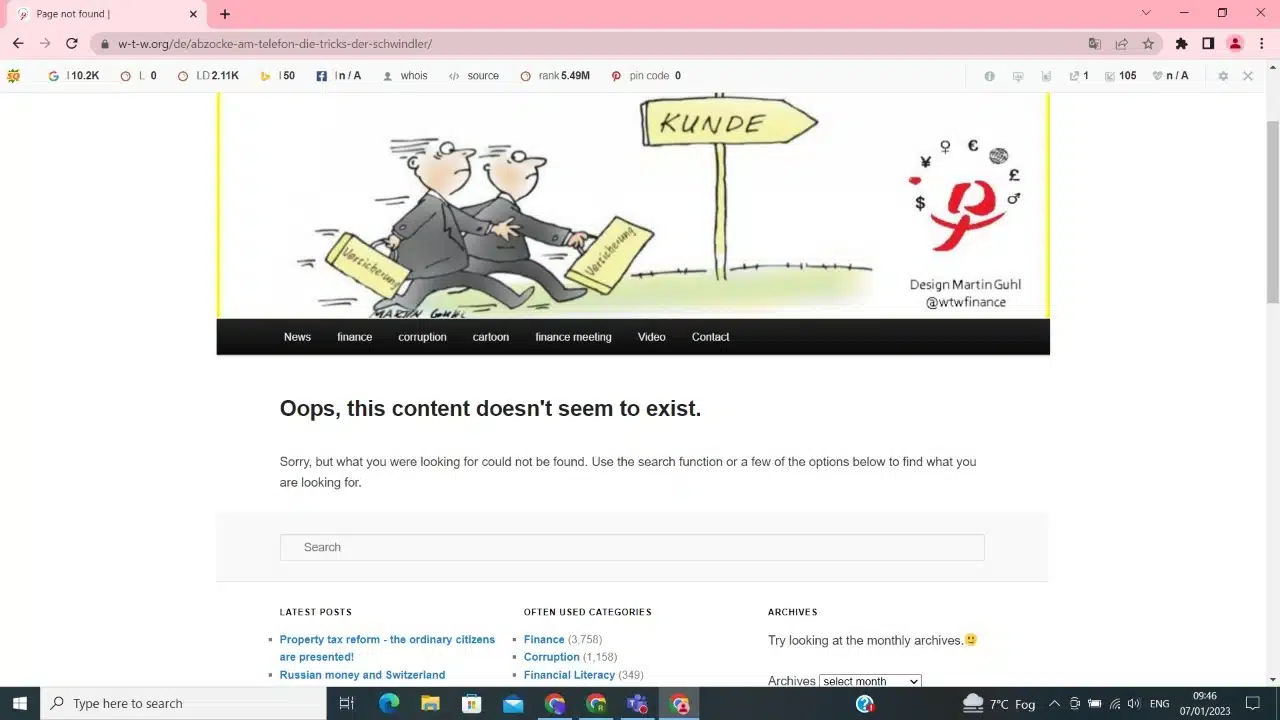Show hidden system tray icons

click(1054, 703)
